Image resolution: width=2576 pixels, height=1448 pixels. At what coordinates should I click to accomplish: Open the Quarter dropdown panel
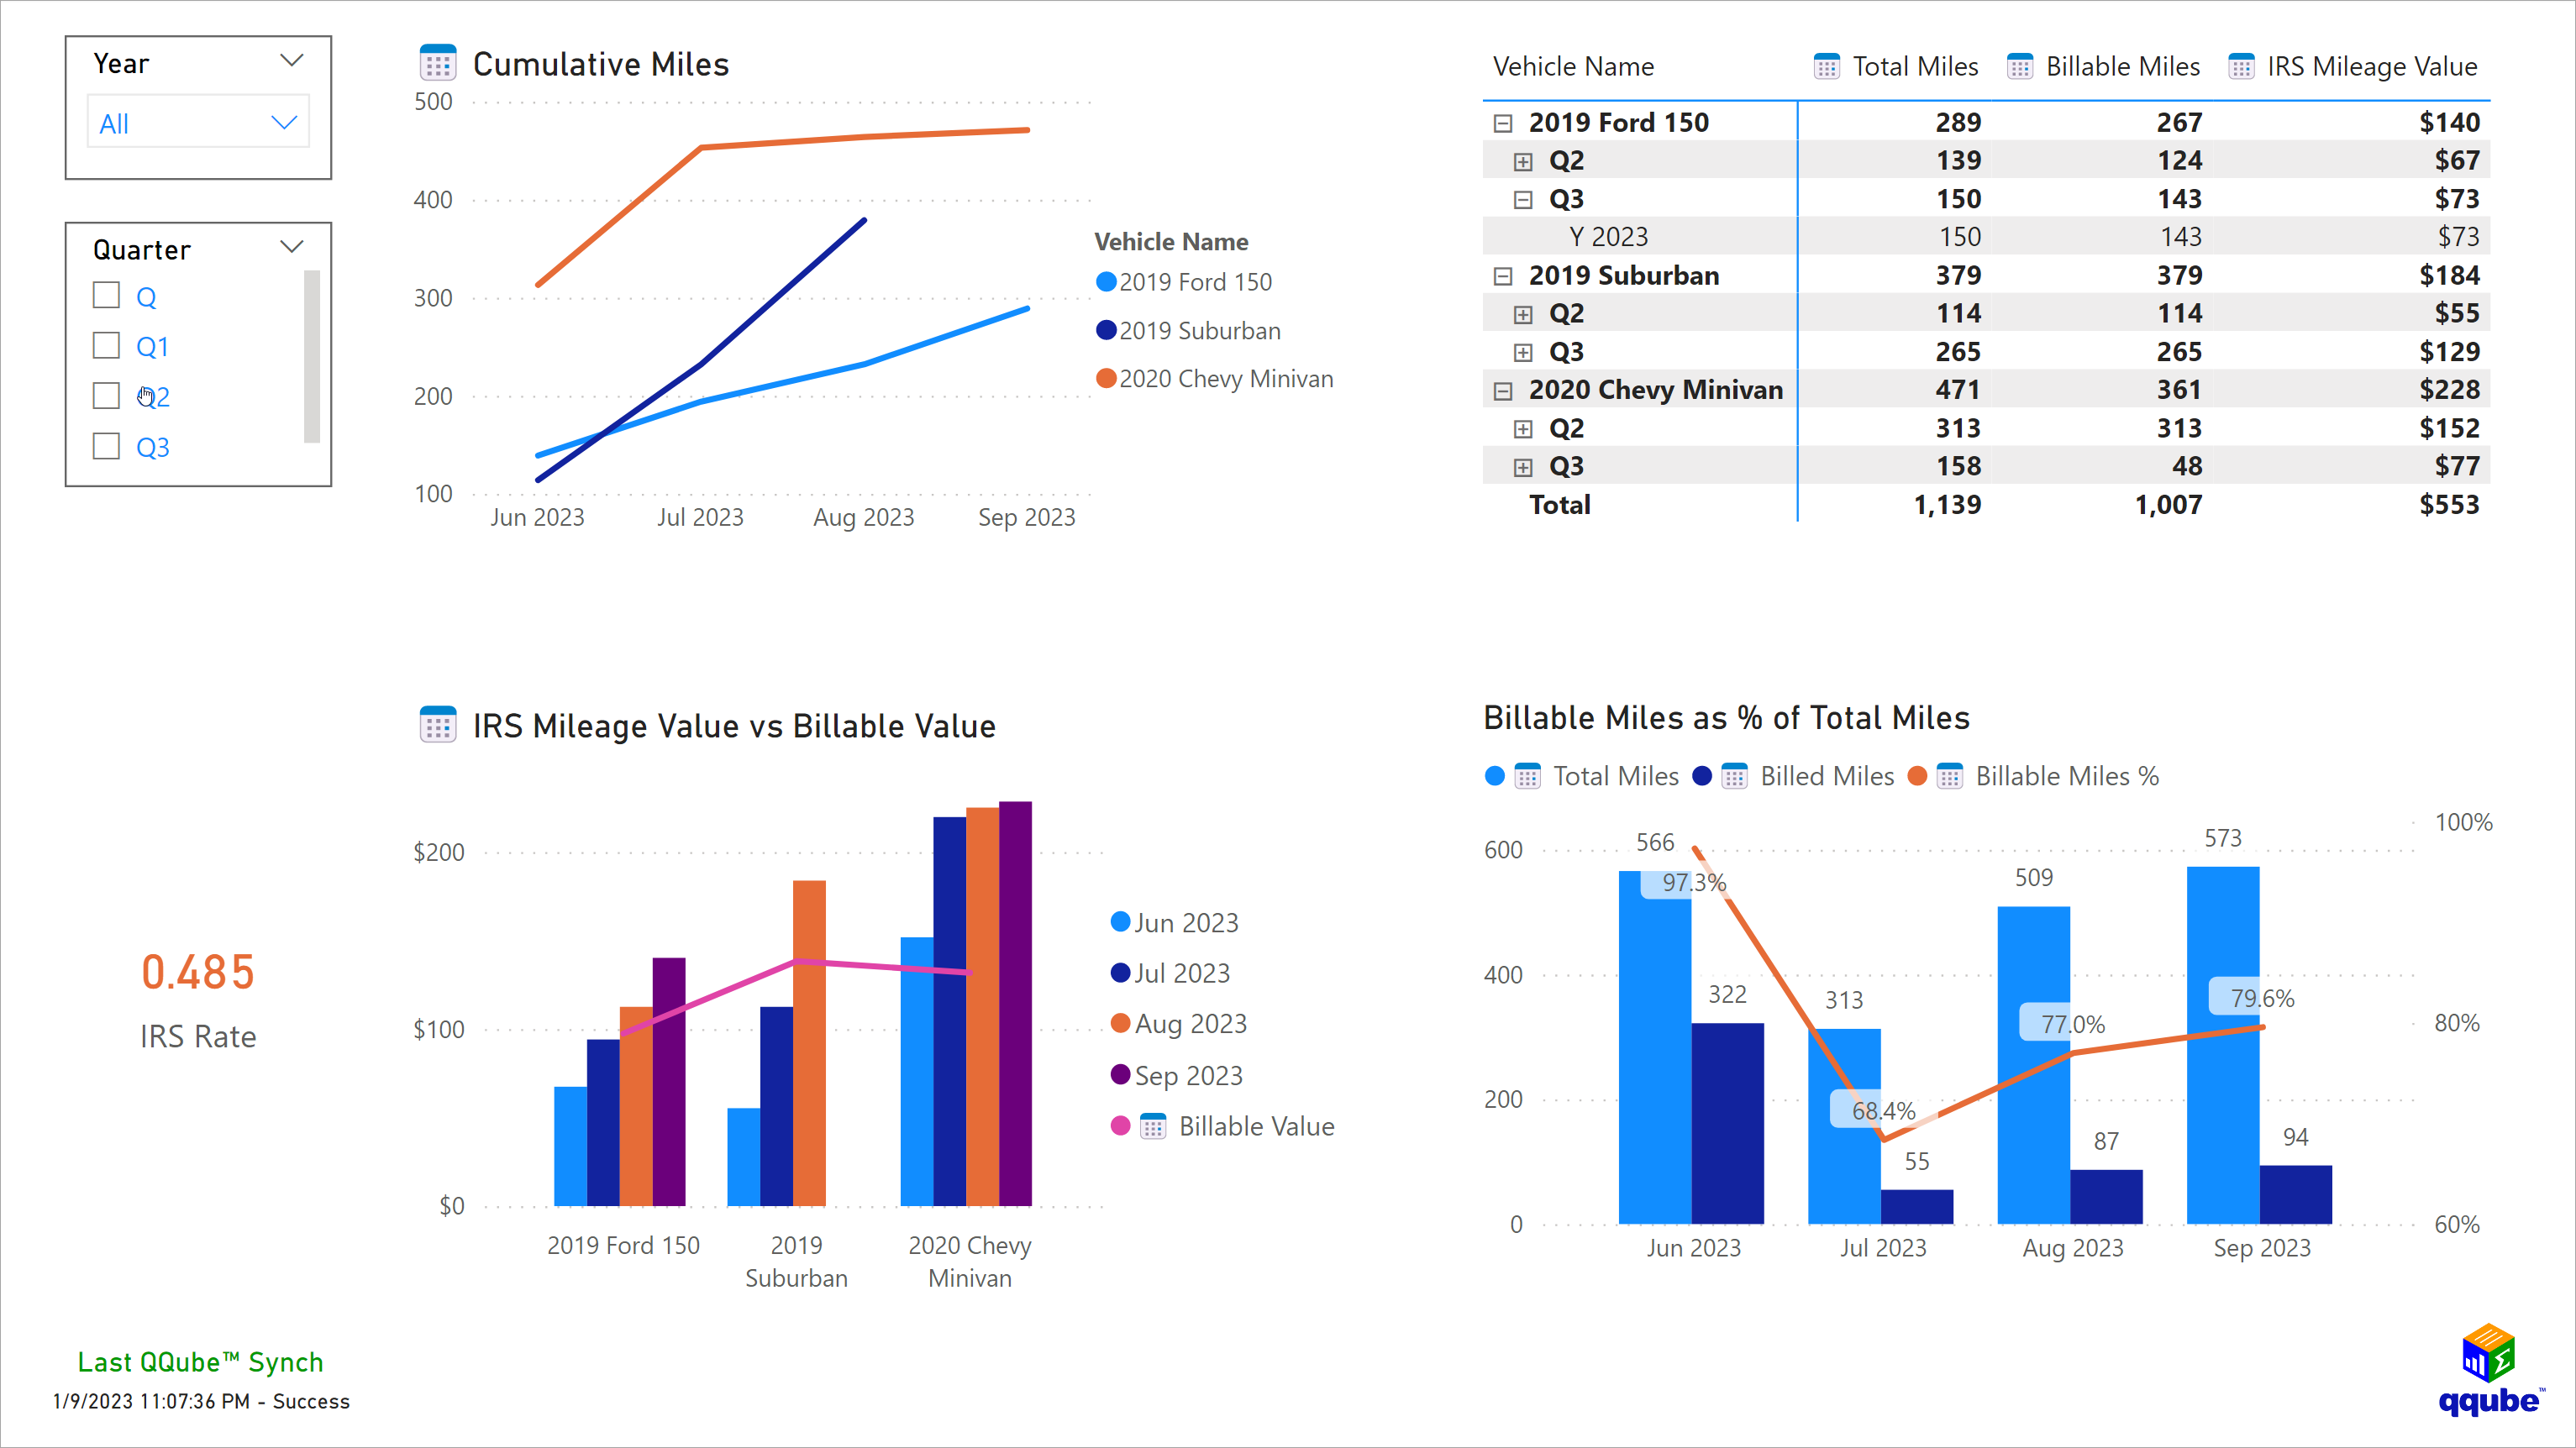coord(292,248)
